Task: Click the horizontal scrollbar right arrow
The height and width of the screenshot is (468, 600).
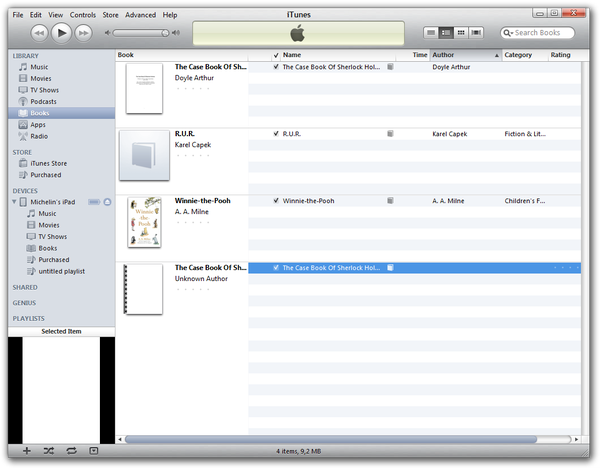Action: pos(576,439)
